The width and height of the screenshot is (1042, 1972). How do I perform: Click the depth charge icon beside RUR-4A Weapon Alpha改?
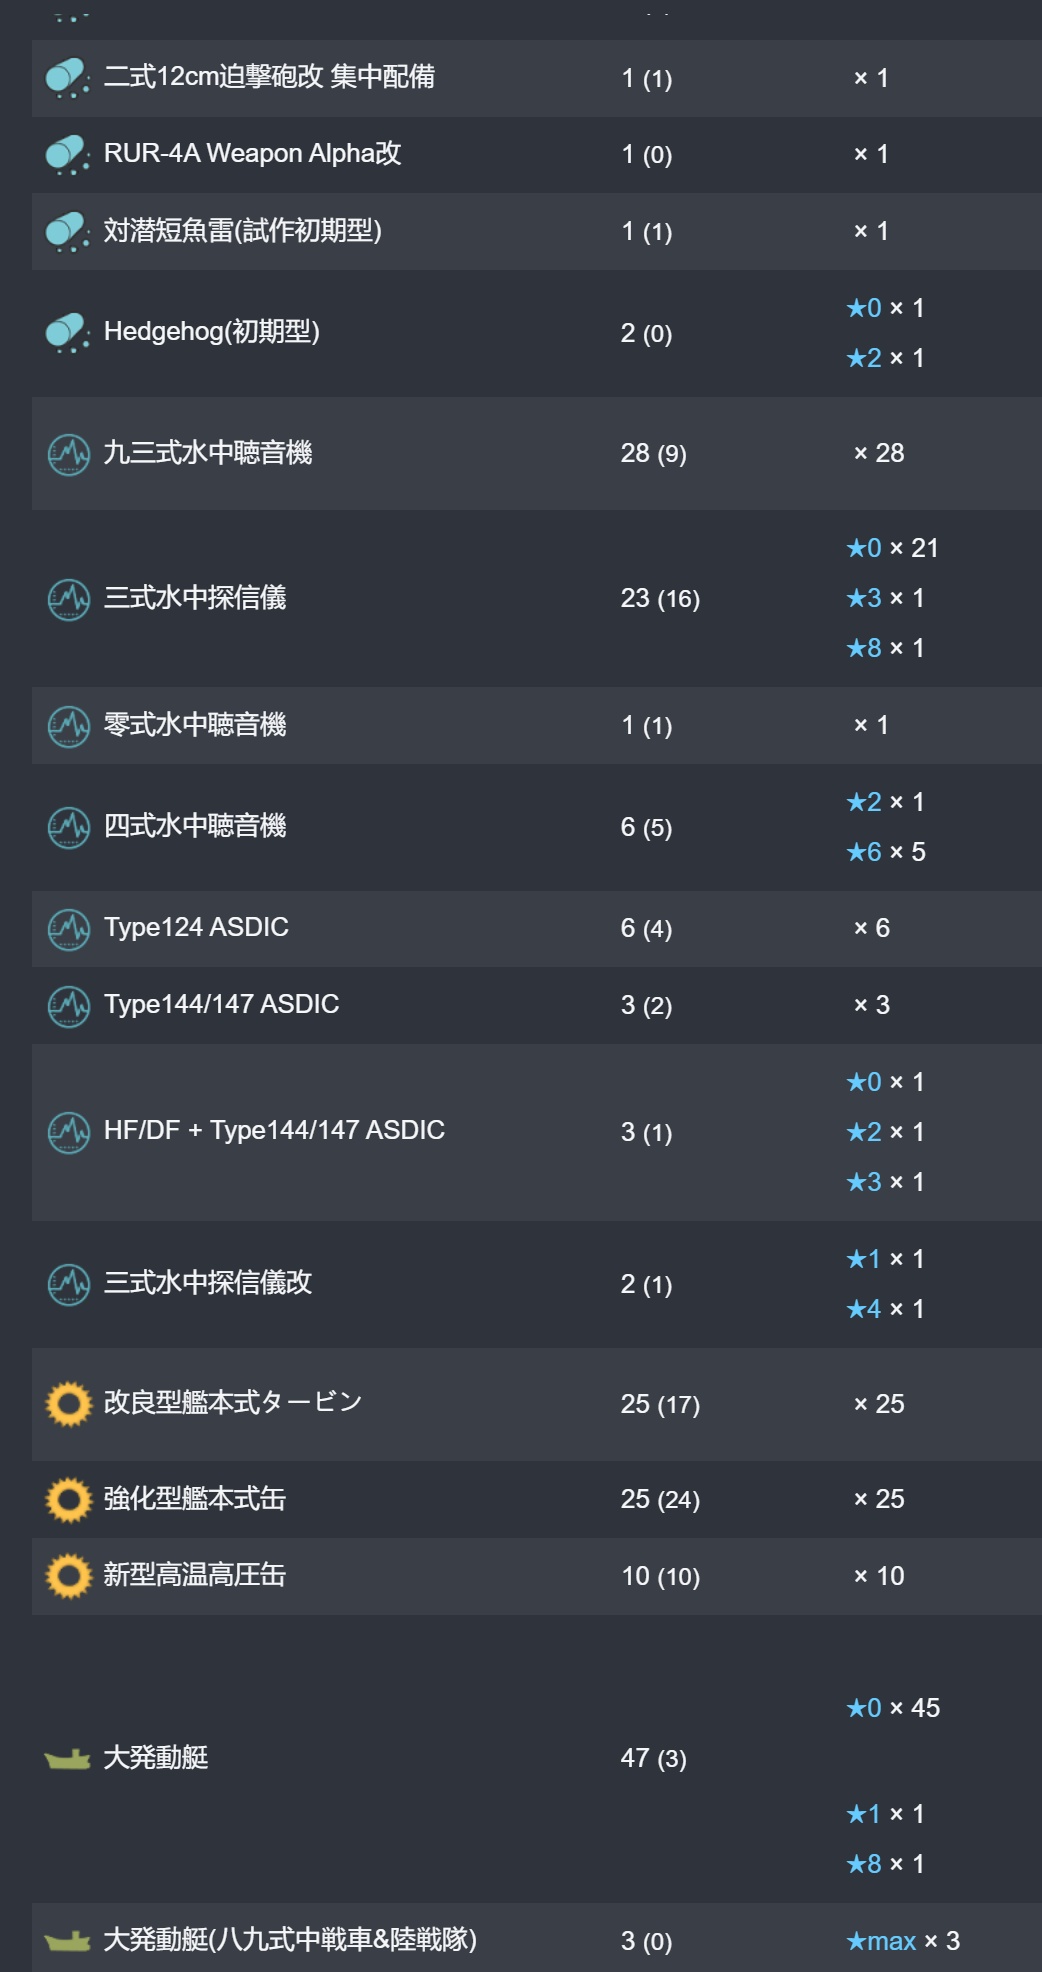point(68,155)
